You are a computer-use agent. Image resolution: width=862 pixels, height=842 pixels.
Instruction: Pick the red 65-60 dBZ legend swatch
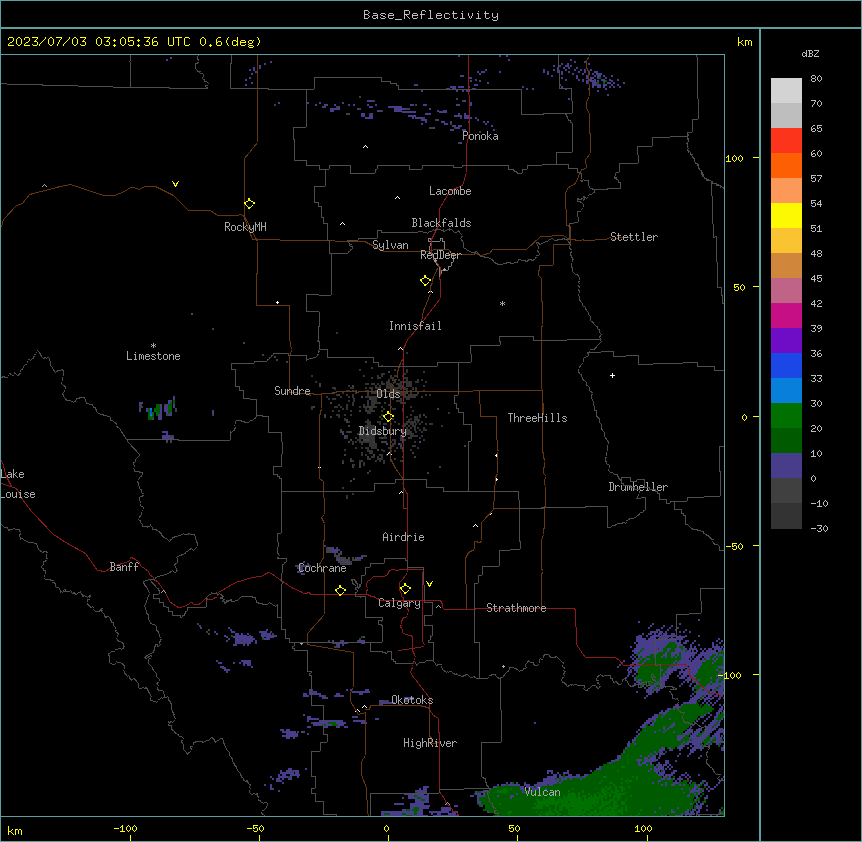coord(786,140)
